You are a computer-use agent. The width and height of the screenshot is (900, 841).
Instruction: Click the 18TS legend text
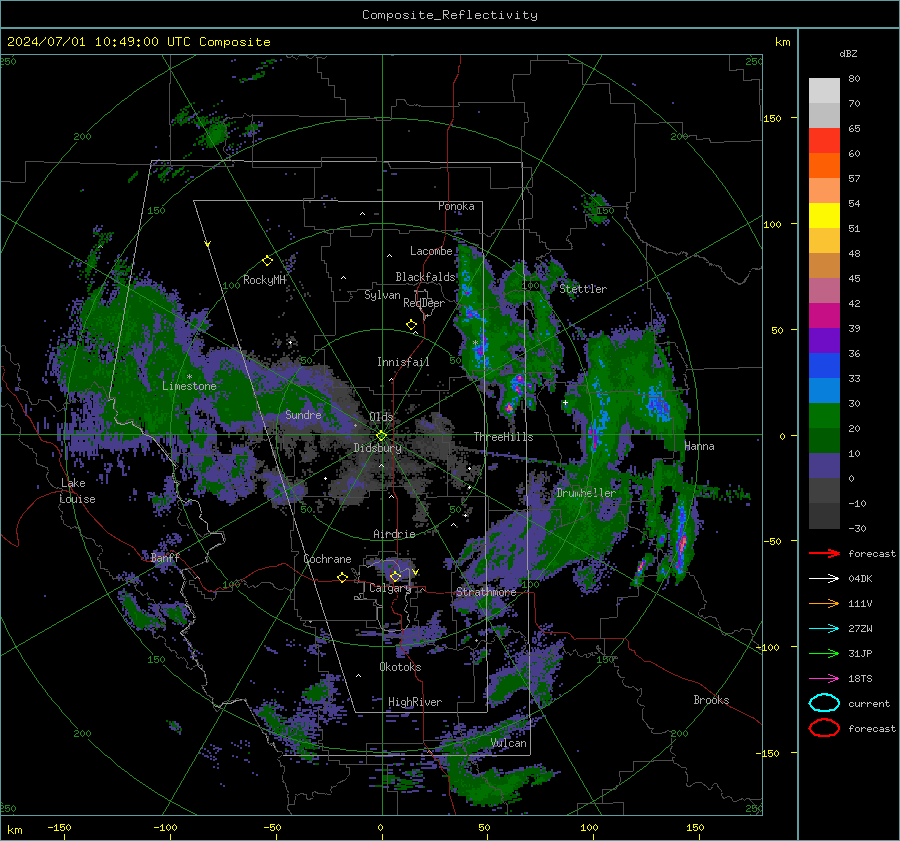coord(860,679)
